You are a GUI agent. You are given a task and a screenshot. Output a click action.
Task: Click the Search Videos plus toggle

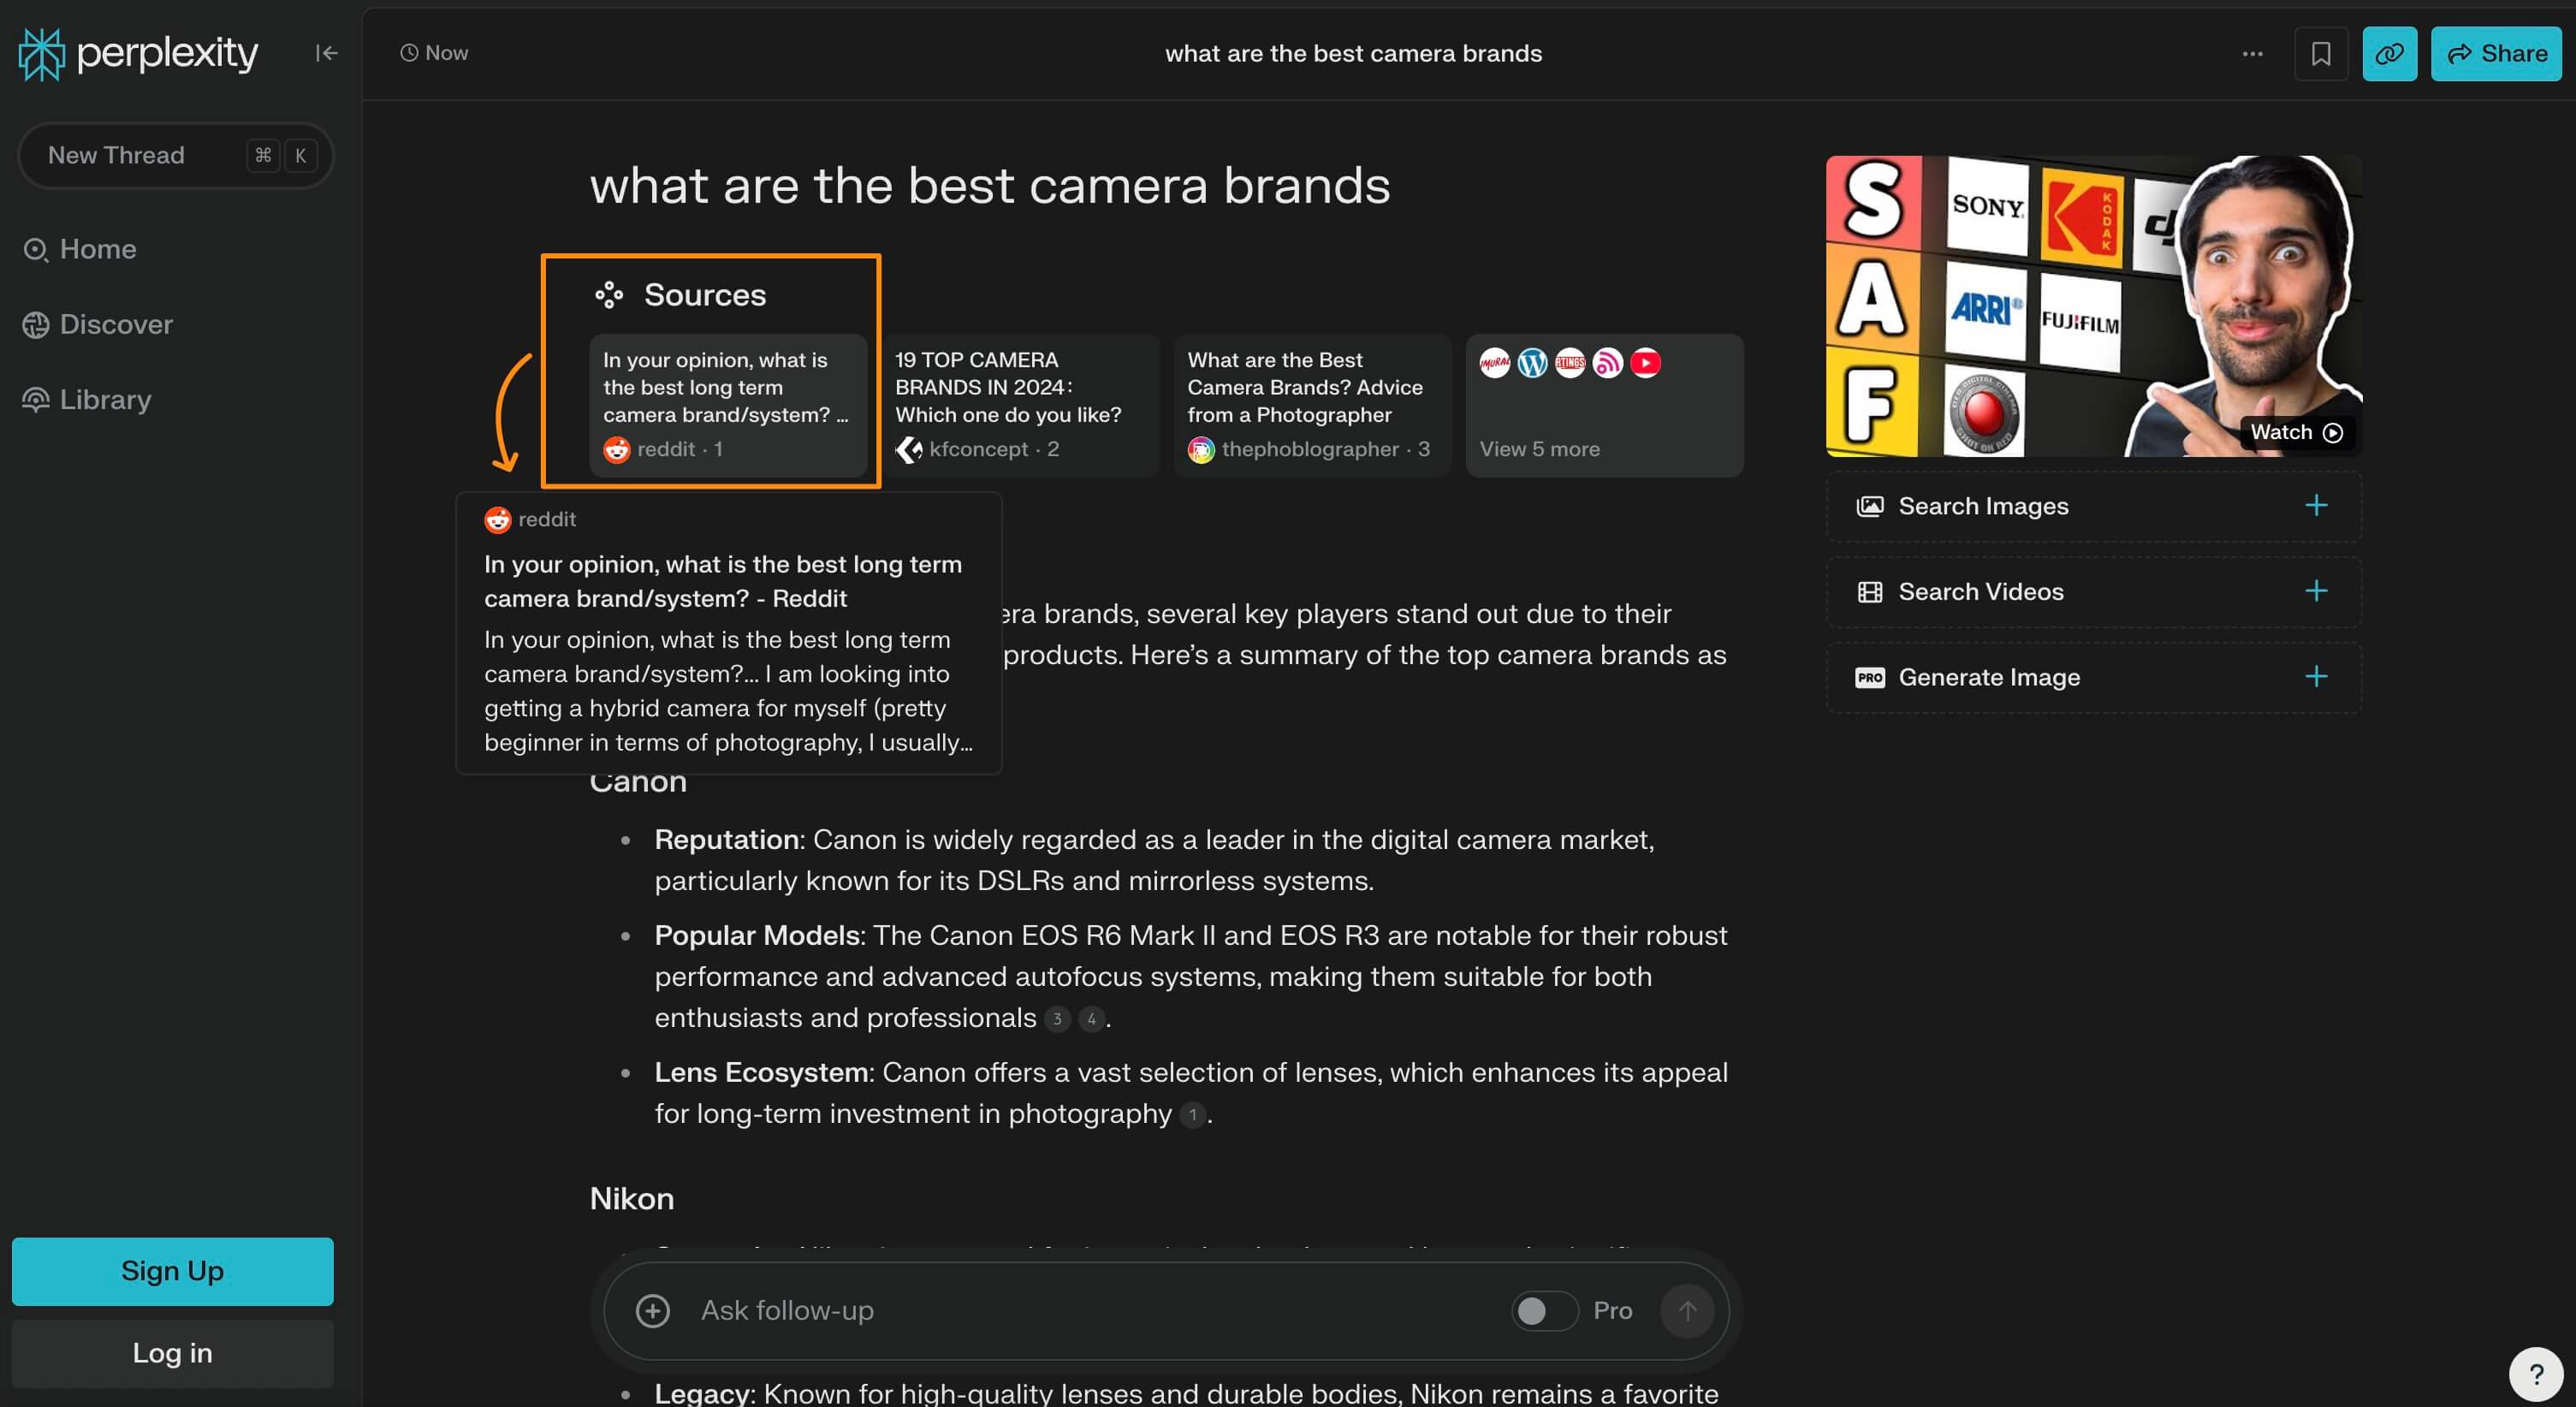pos(2318,591)
